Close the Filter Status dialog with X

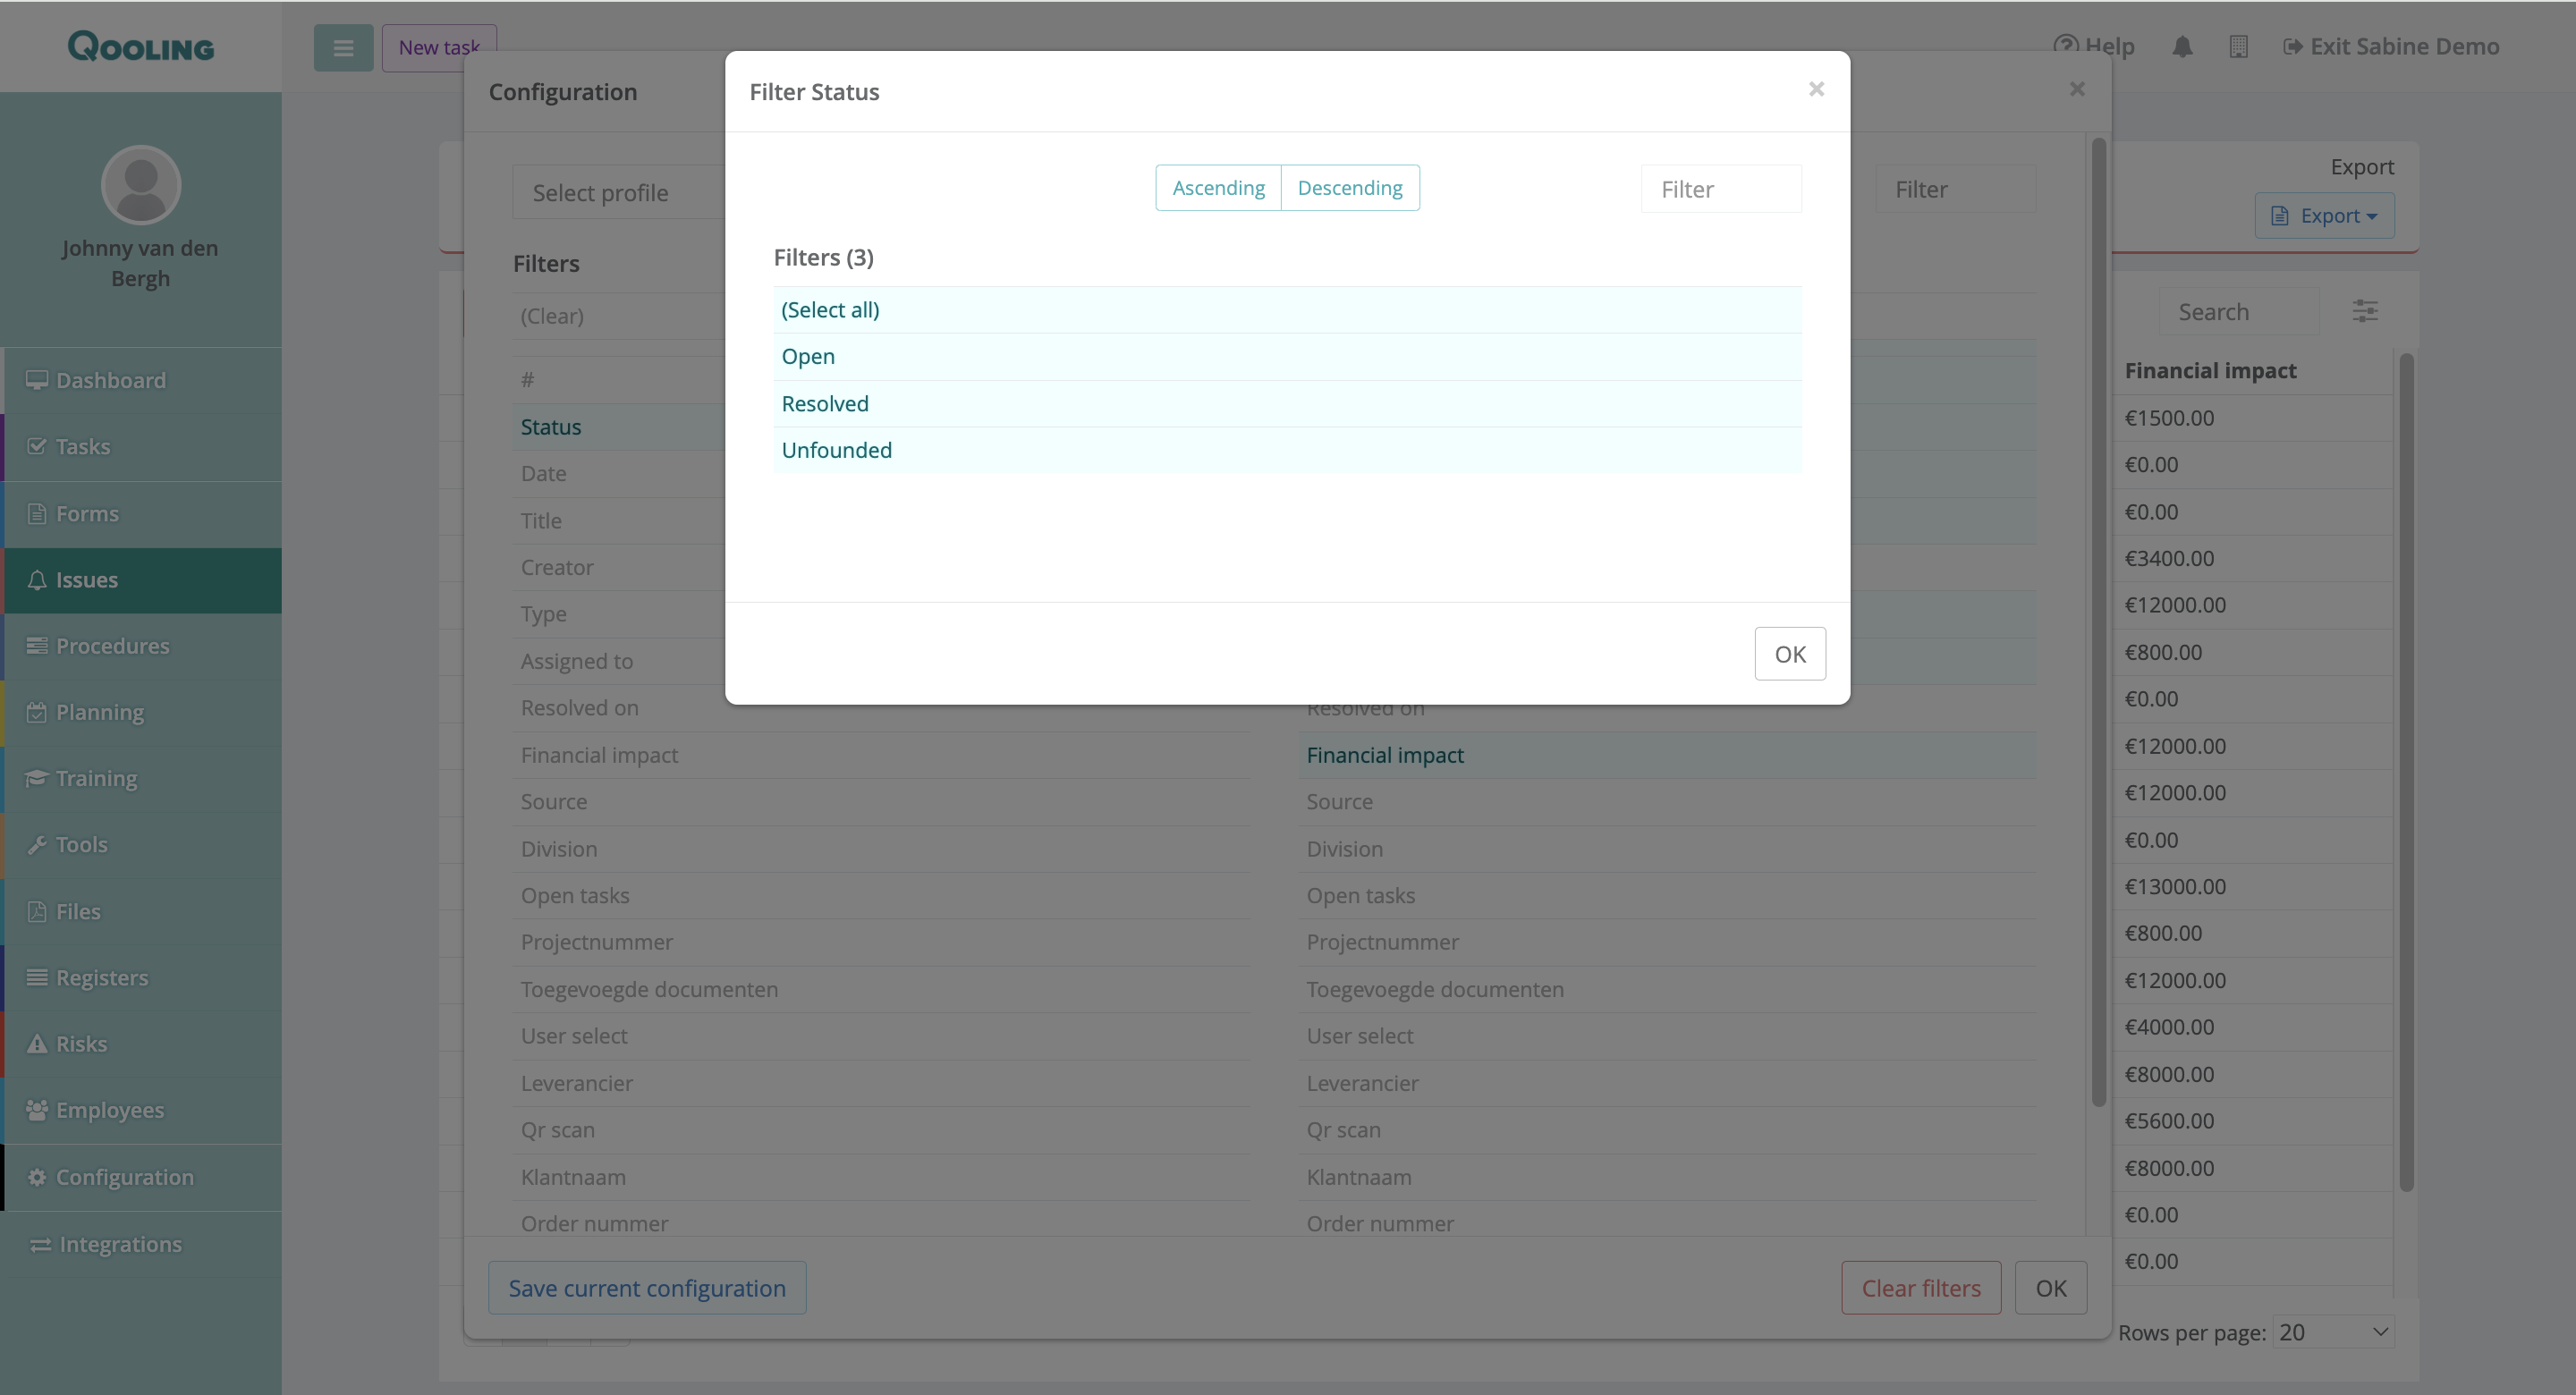[1816, 90]
